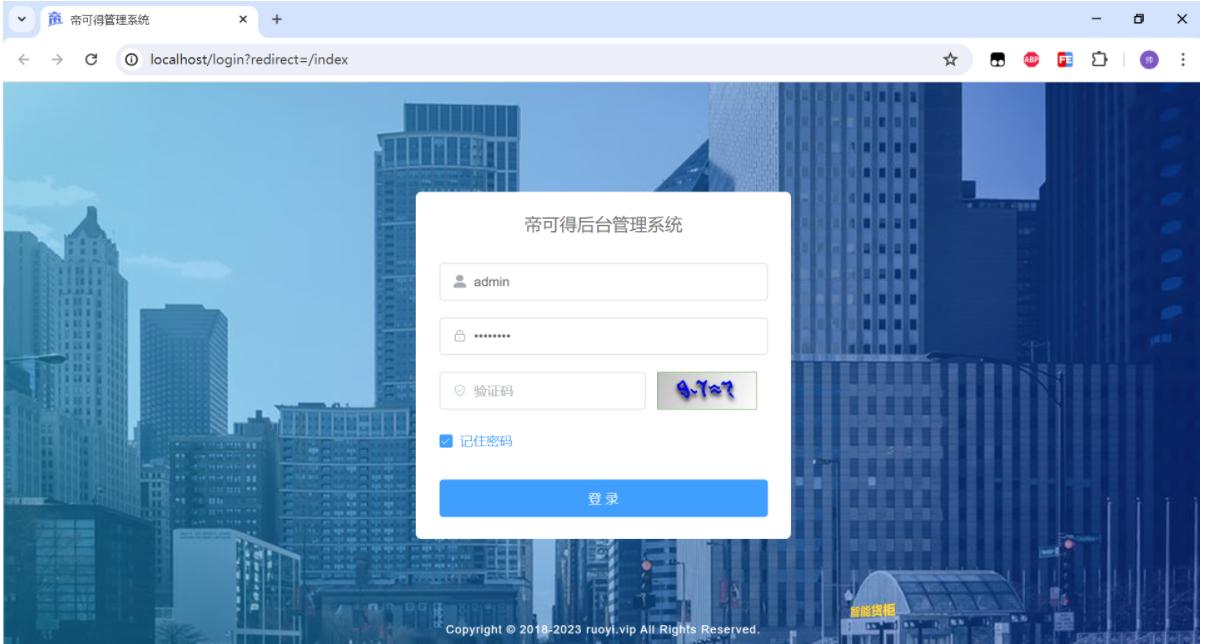Screen dimensions: 1206x644
Task: Click the 验证码 captcha input field
Action: (x=542, y=390)
